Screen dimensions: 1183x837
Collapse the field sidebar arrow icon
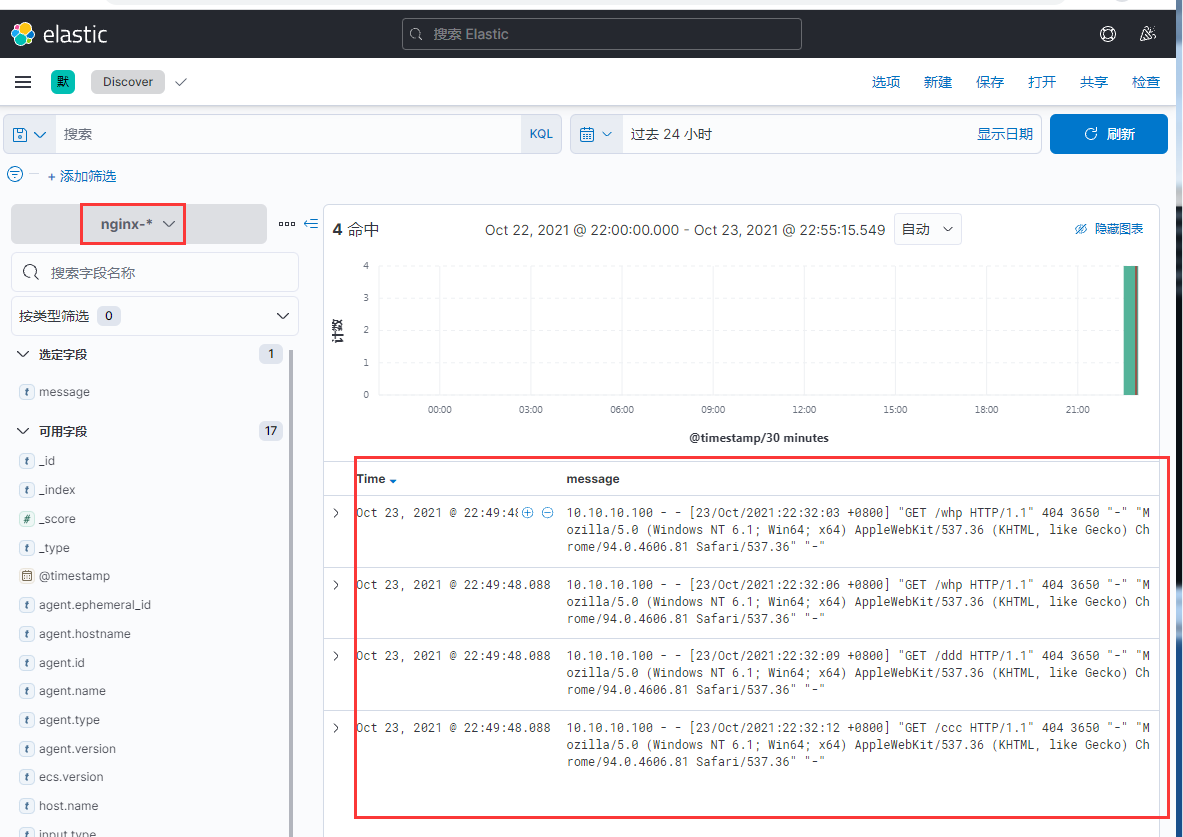click(x=311, y=223)
